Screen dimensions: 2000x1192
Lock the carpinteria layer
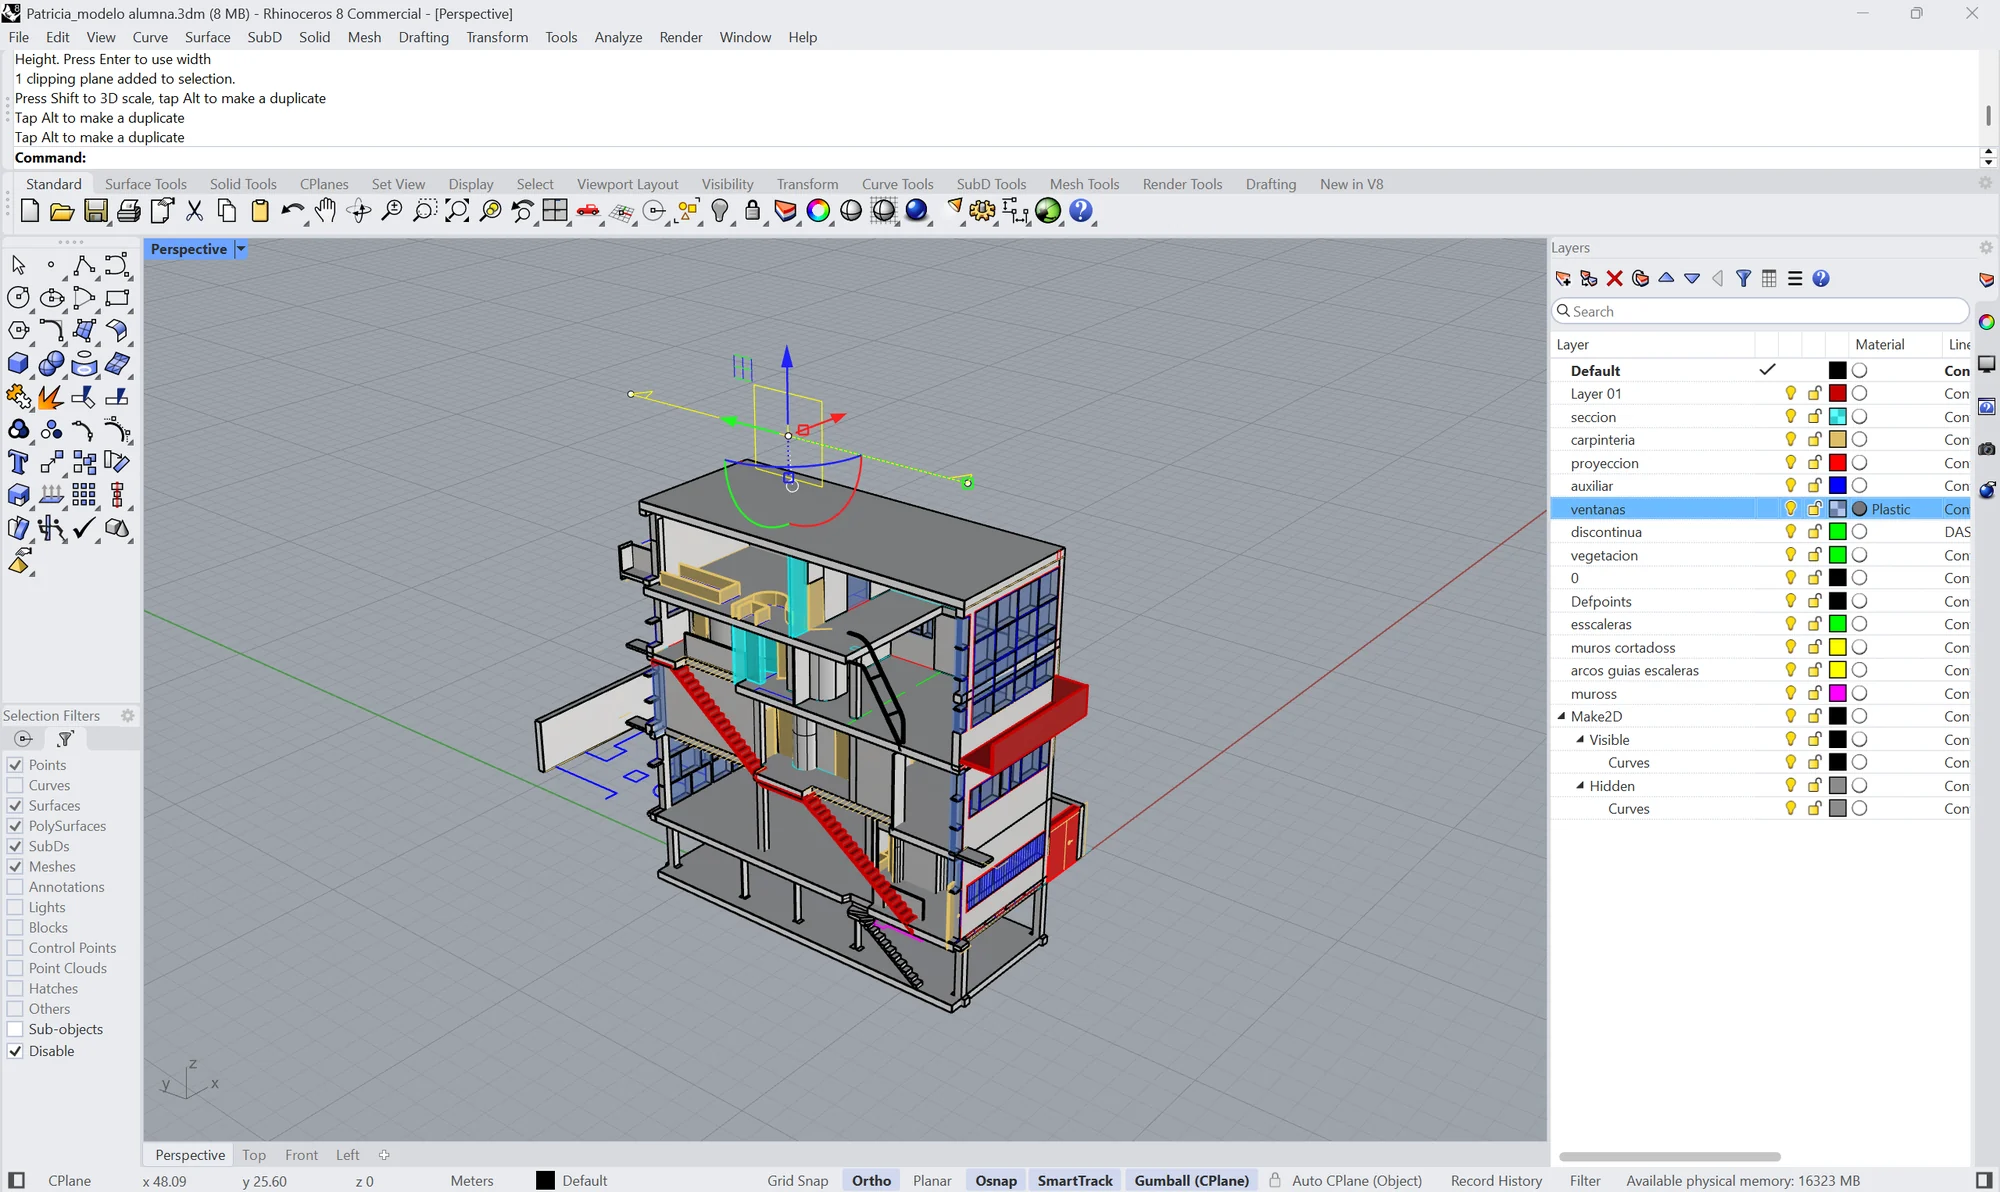1814,440
